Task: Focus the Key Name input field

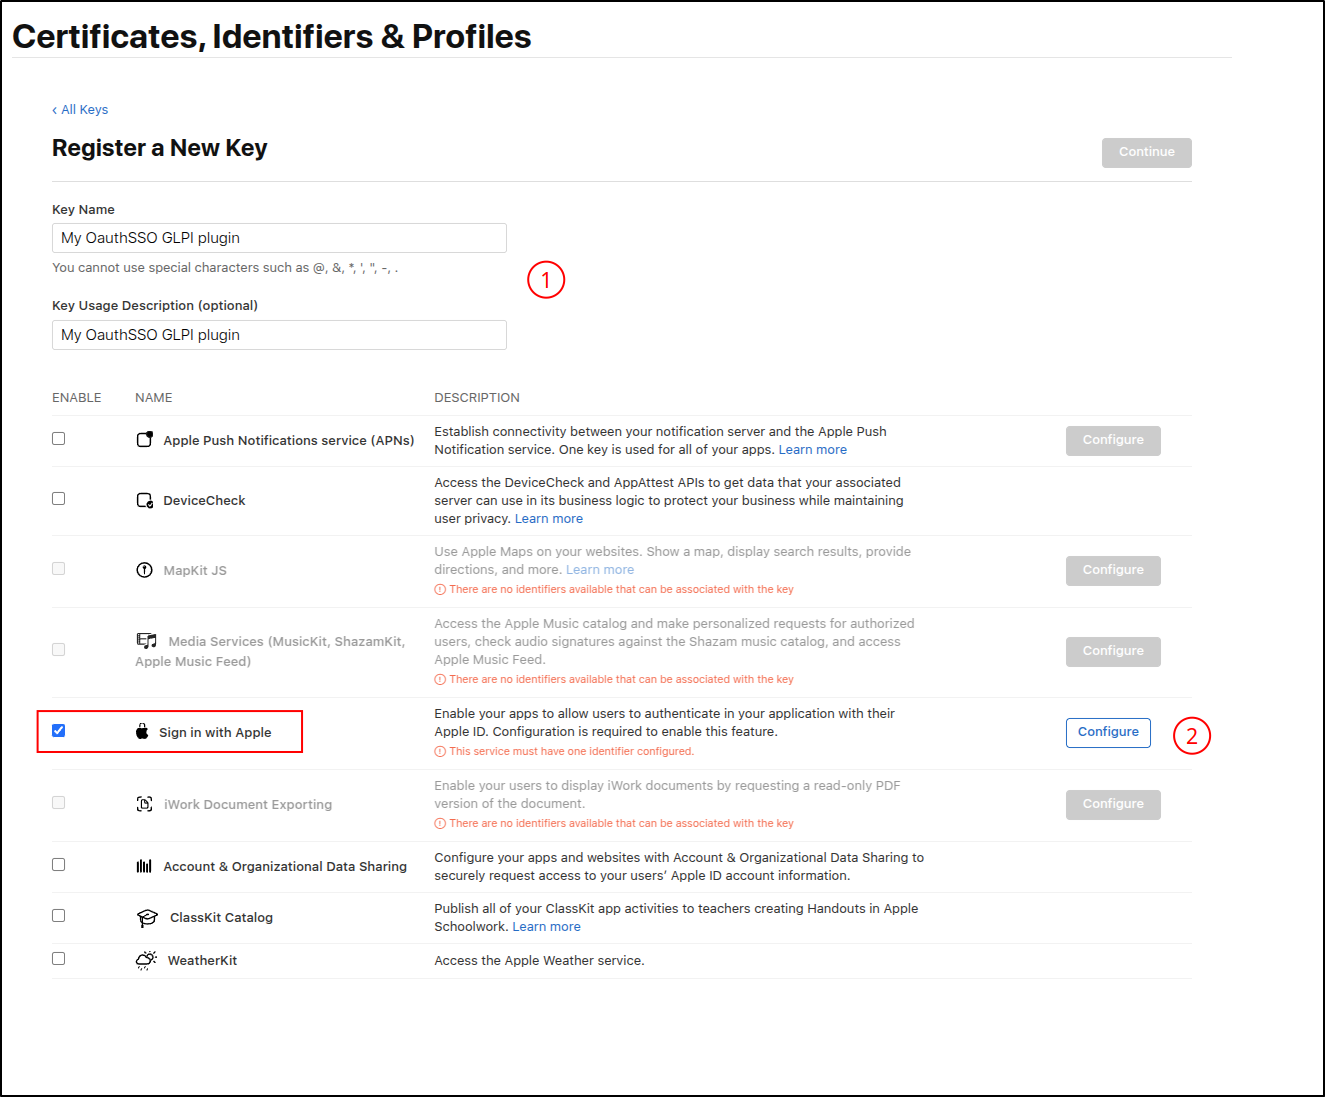Action: coord(279,238)
